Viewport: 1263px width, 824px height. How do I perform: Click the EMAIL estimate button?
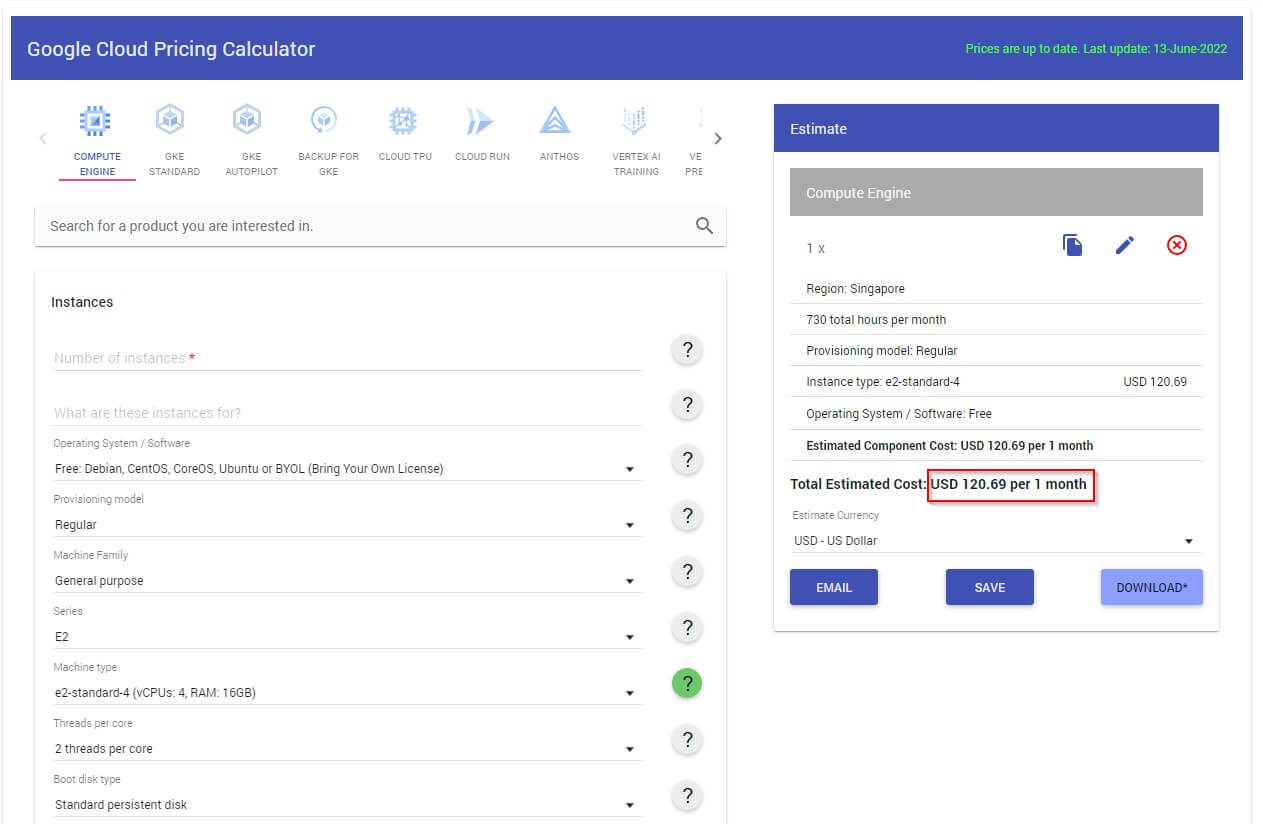coord(834,587)
